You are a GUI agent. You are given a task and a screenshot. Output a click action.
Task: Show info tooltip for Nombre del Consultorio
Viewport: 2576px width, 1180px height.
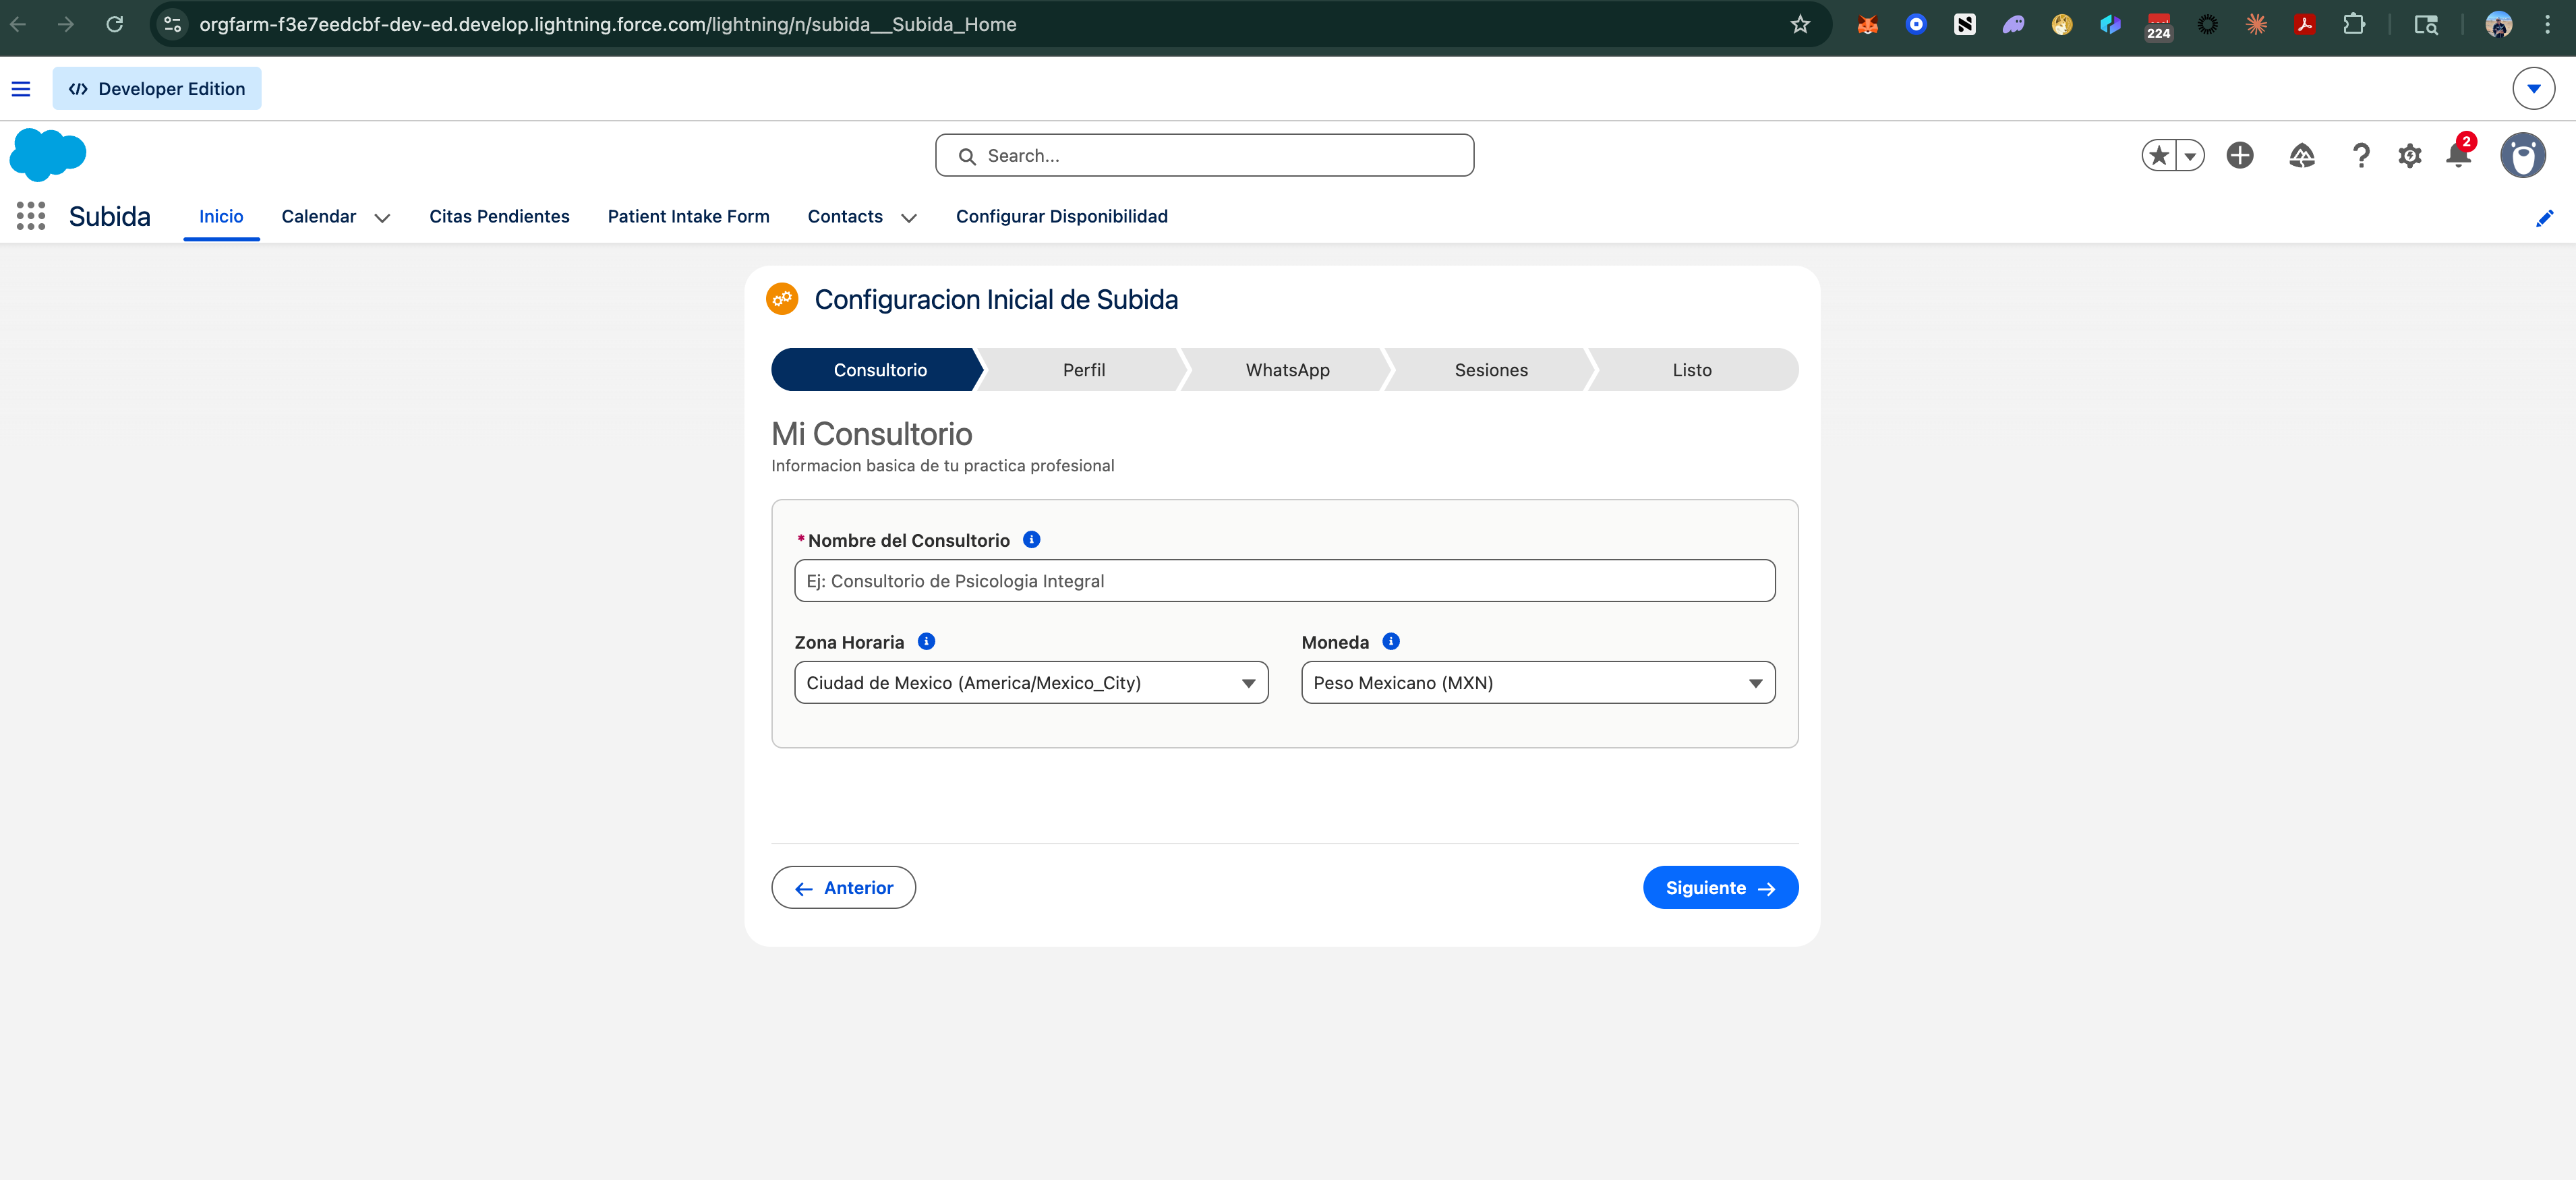point(1032,540)
